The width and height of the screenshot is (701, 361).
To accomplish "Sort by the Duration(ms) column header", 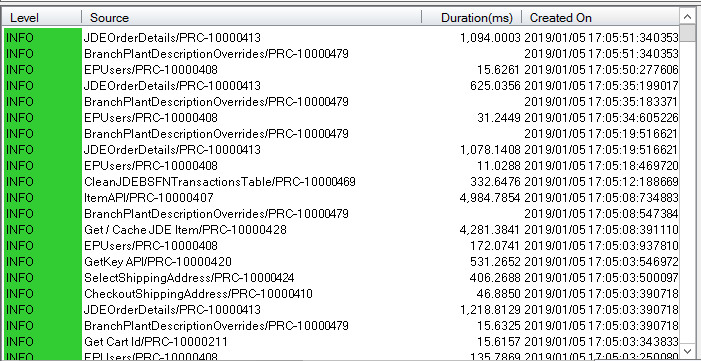I will click(x=472, y=17).
